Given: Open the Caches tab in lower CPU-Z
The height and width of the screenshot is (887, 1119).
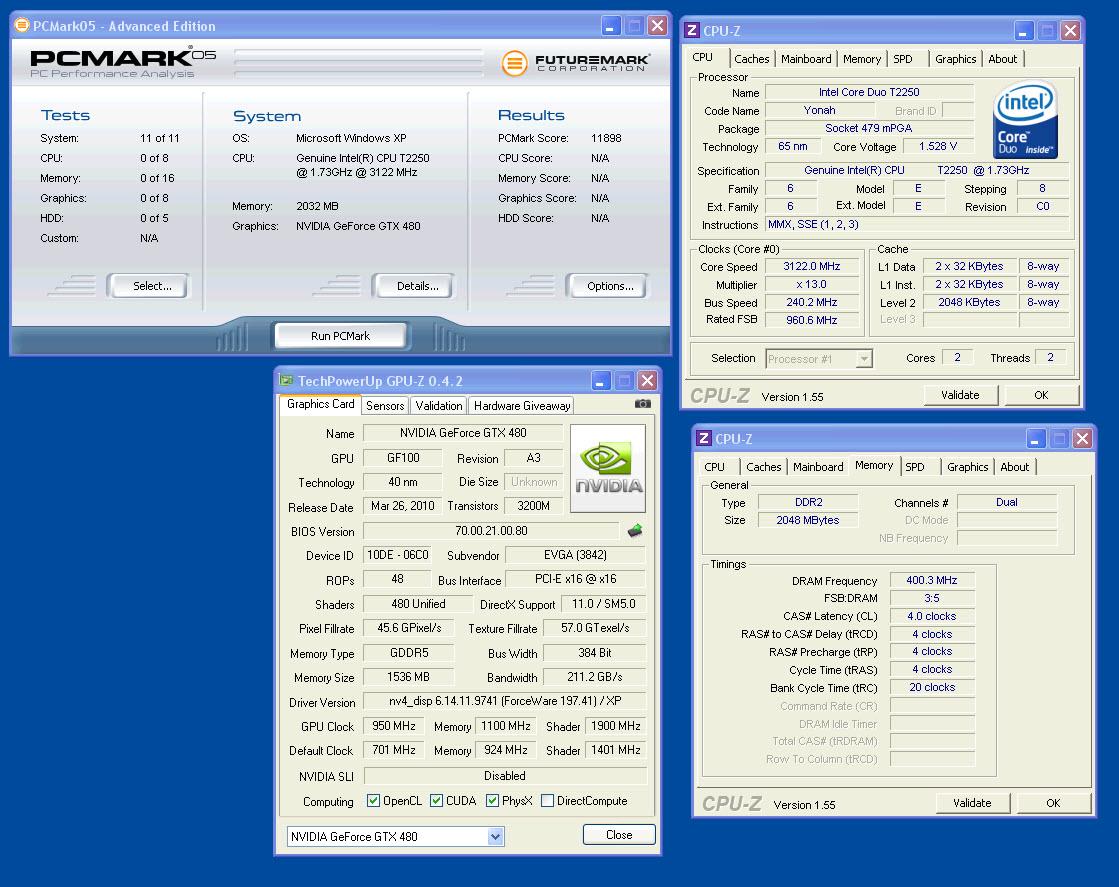Looking at the screenshot, I should point(764,467).
